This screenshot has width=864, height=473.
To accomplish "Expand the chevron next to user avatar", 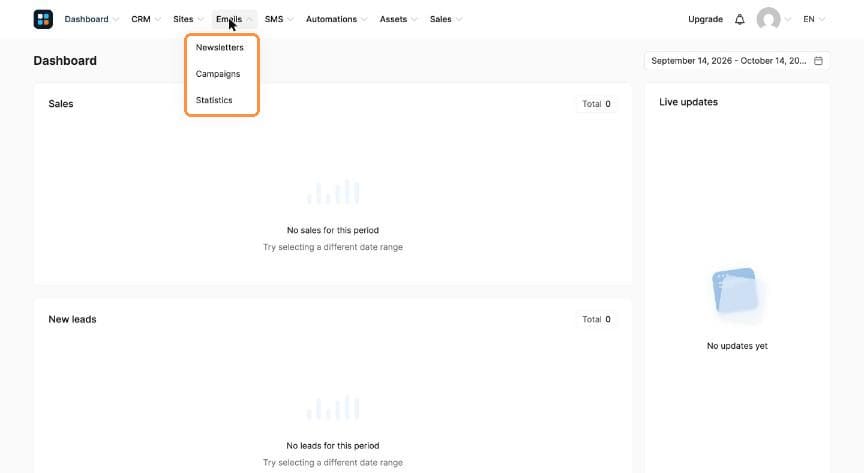I will pos(788,19).
